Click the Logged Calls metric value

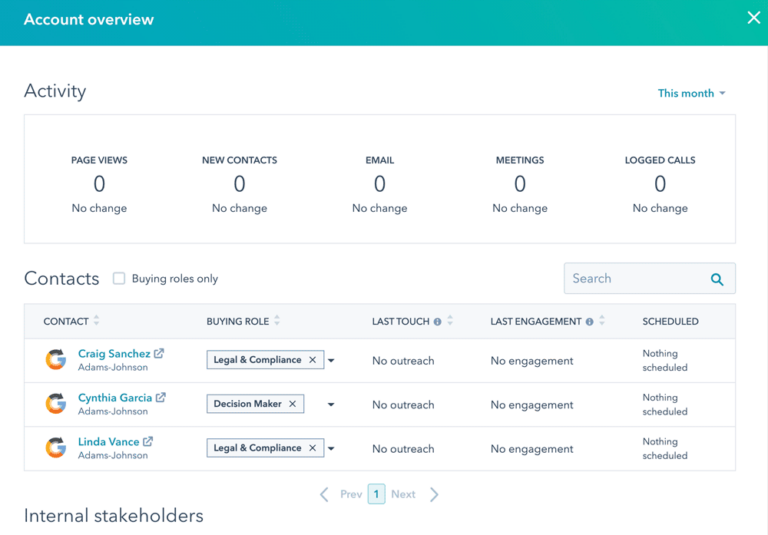click(660, 184)
